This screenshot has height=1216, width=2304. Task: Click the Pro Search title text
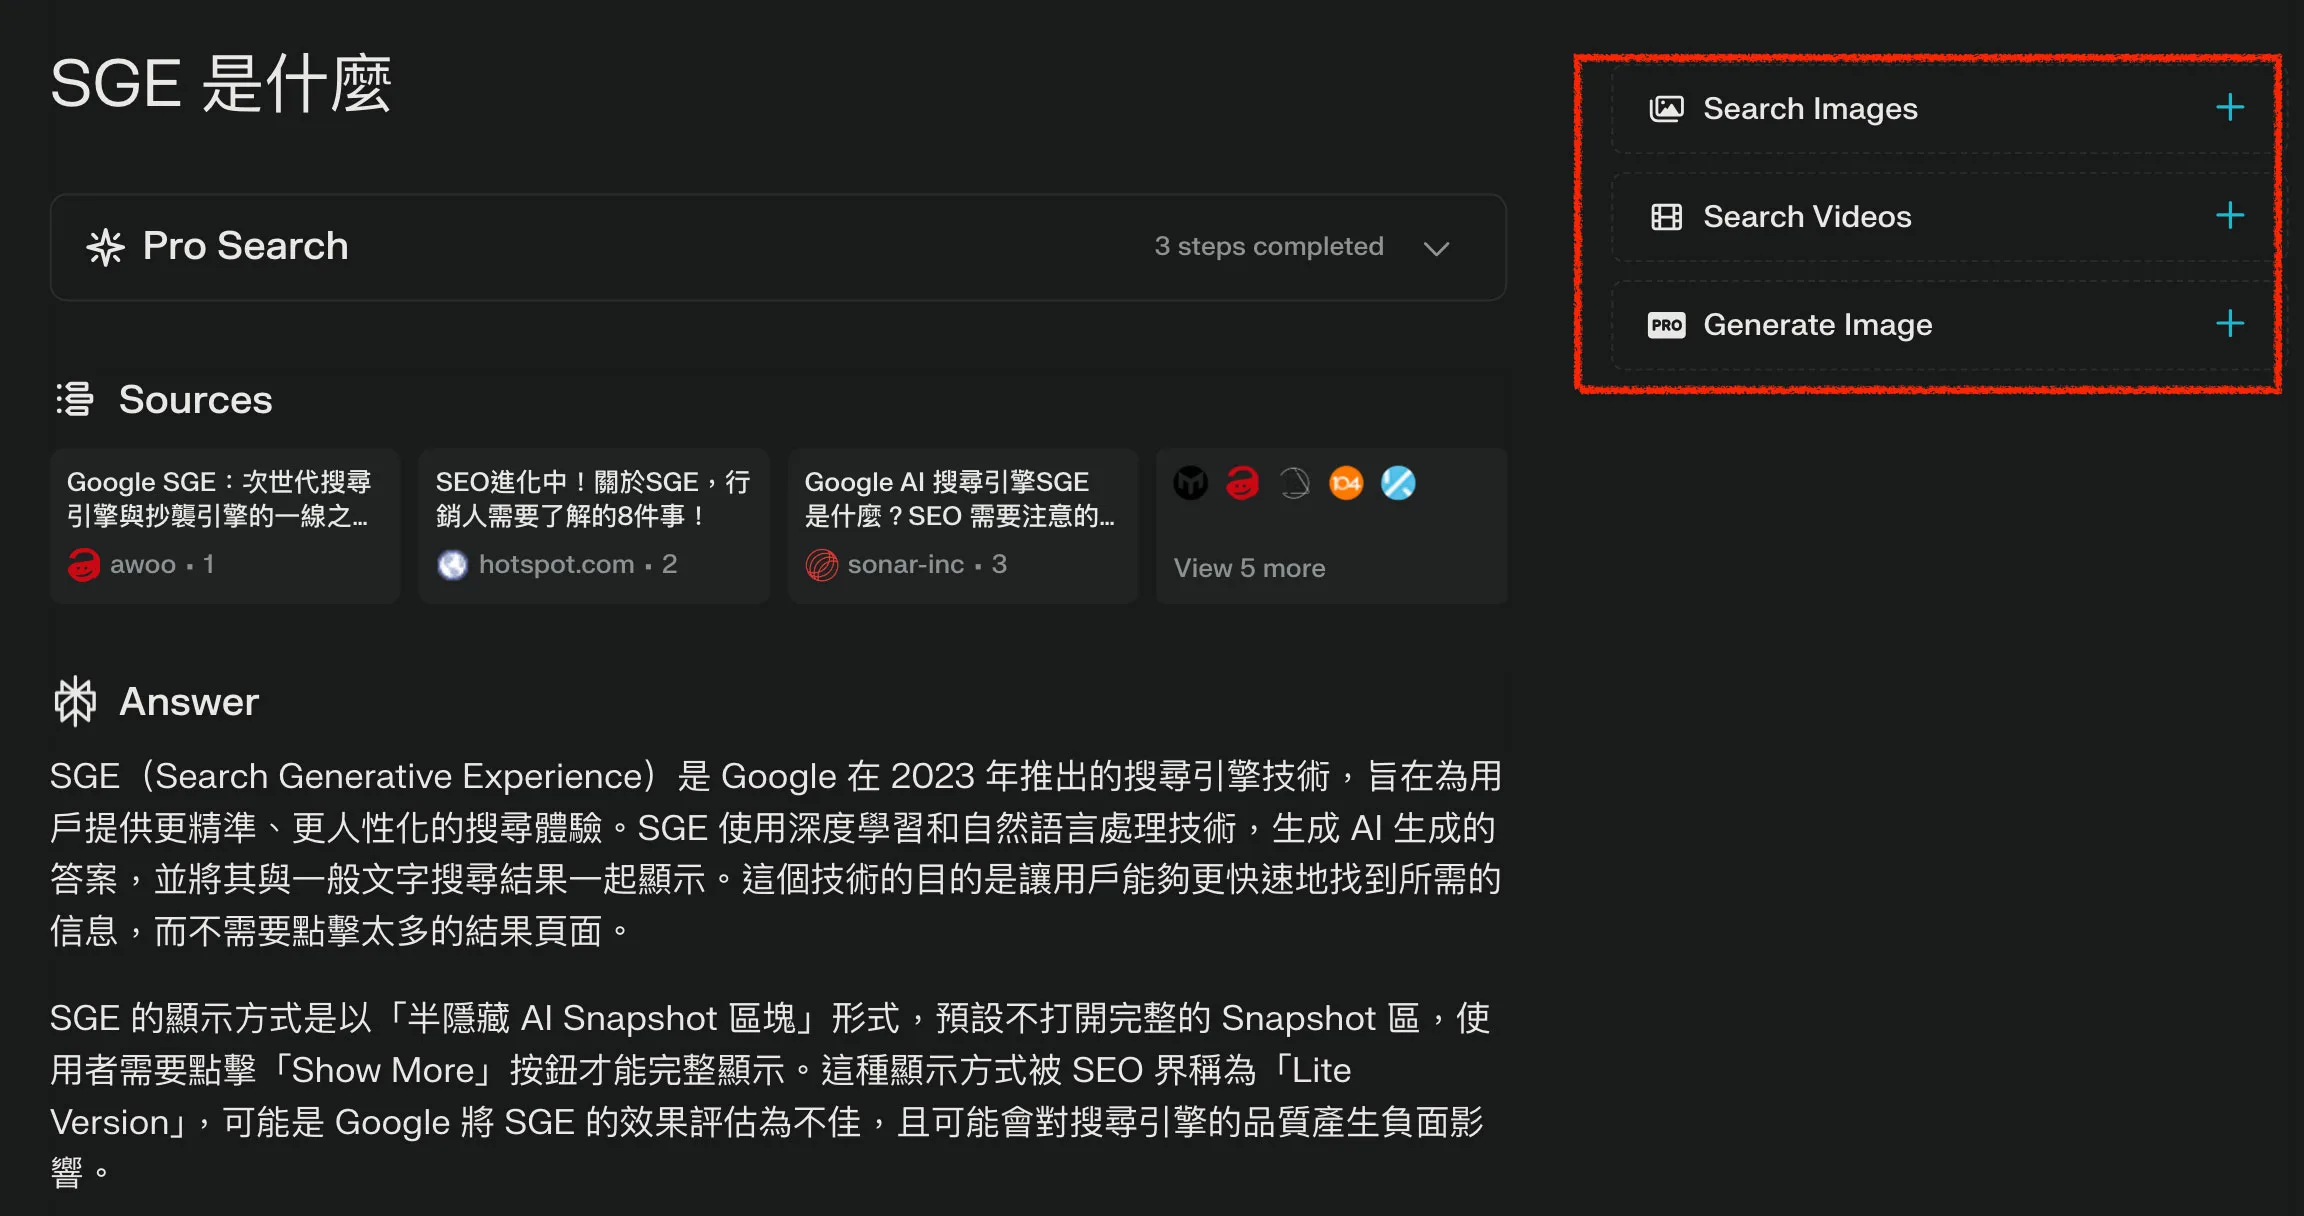tap(246, 246)
